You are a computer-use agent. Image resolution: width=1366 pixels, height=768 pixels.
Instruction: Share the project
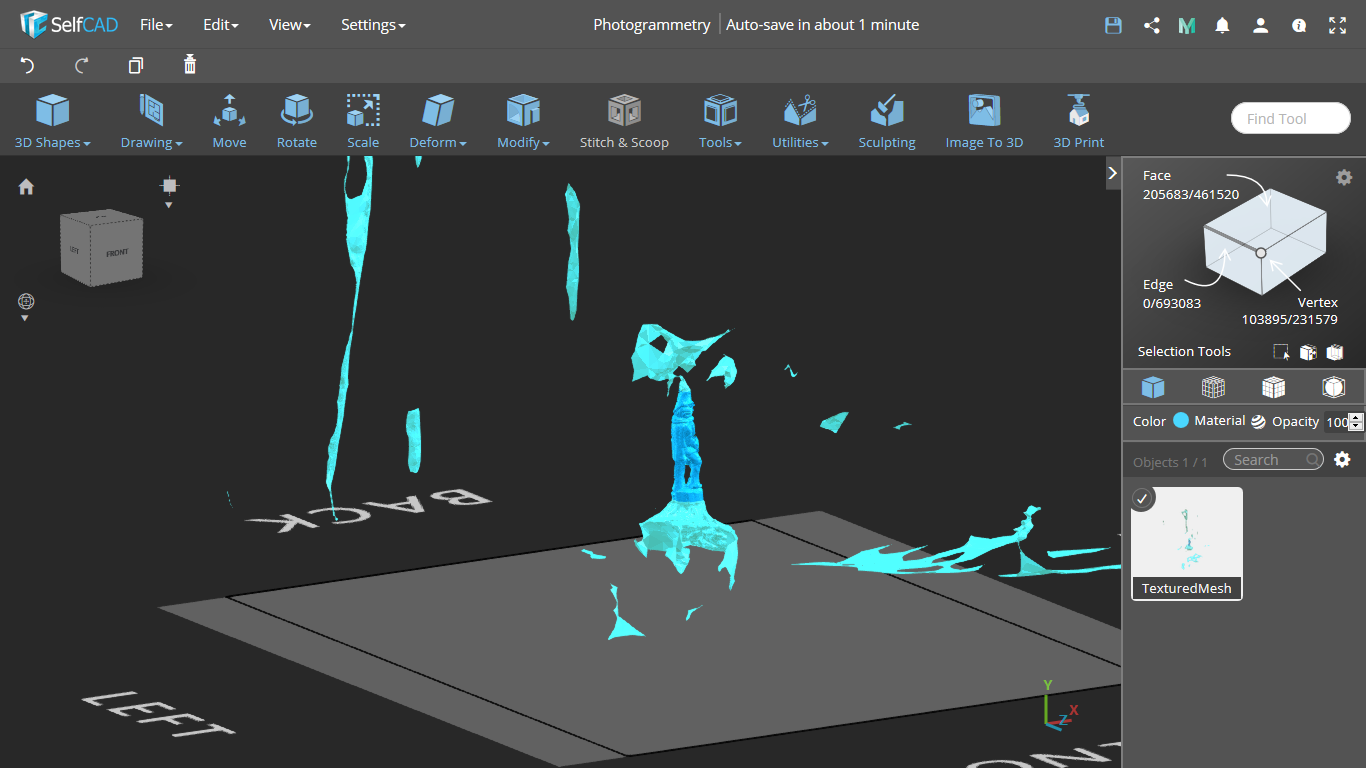(x=1151, y=26)
